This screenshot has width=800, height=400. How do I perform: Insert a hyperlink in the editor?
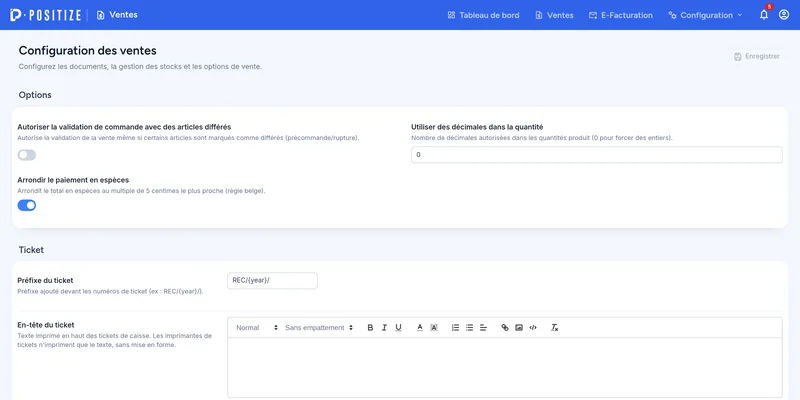coord(505,328)
